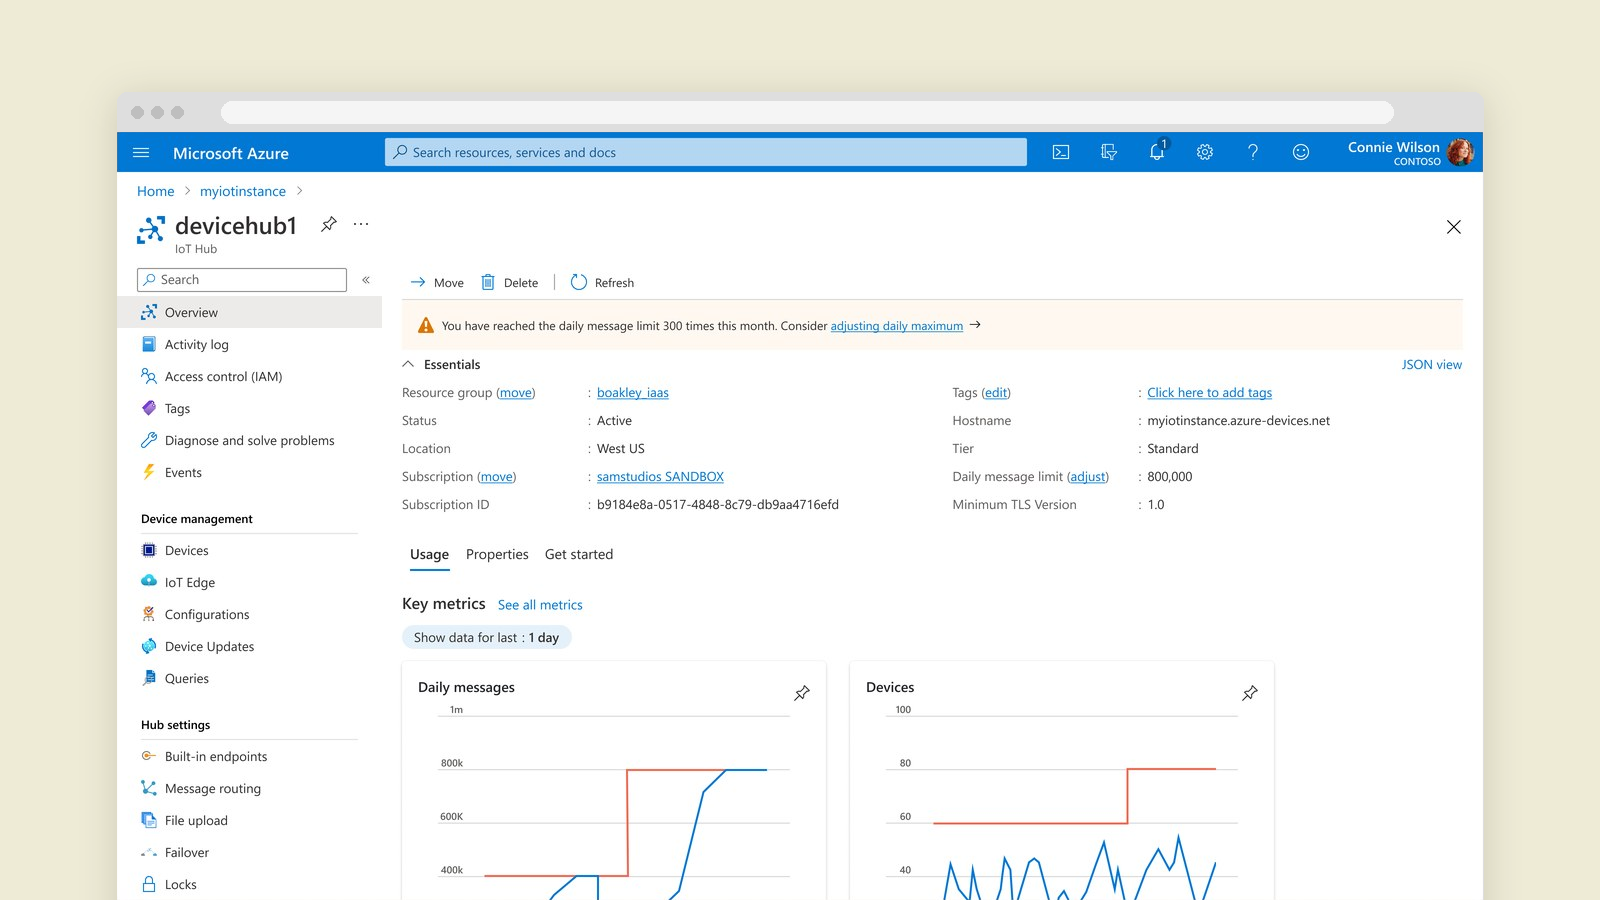
Task: Open portal settings gear
Action: pos(1205,152)
